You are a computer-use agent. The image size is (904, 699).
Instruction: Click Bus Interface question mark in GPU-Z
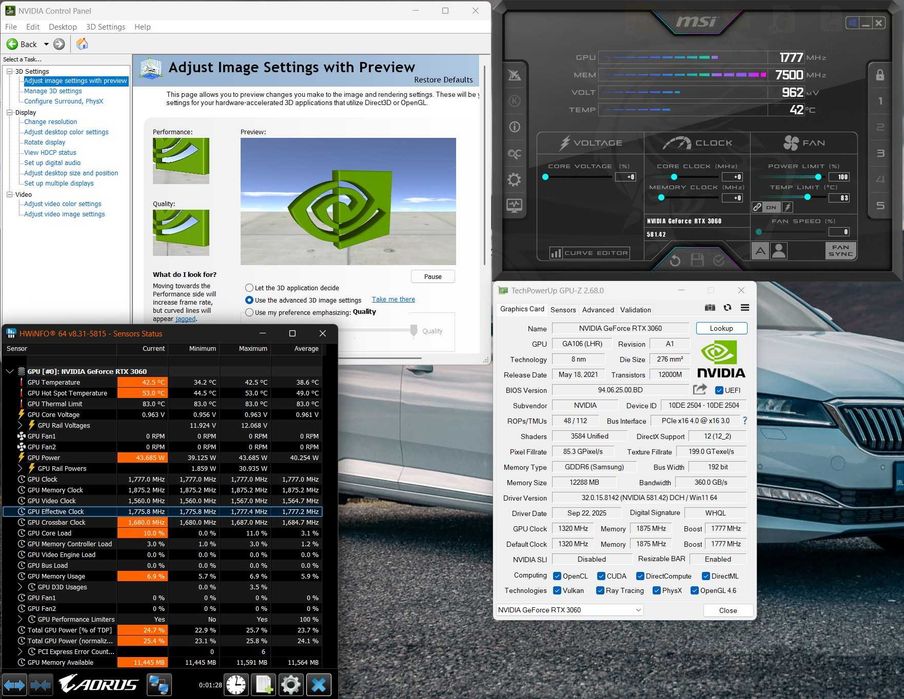point(745,421)
